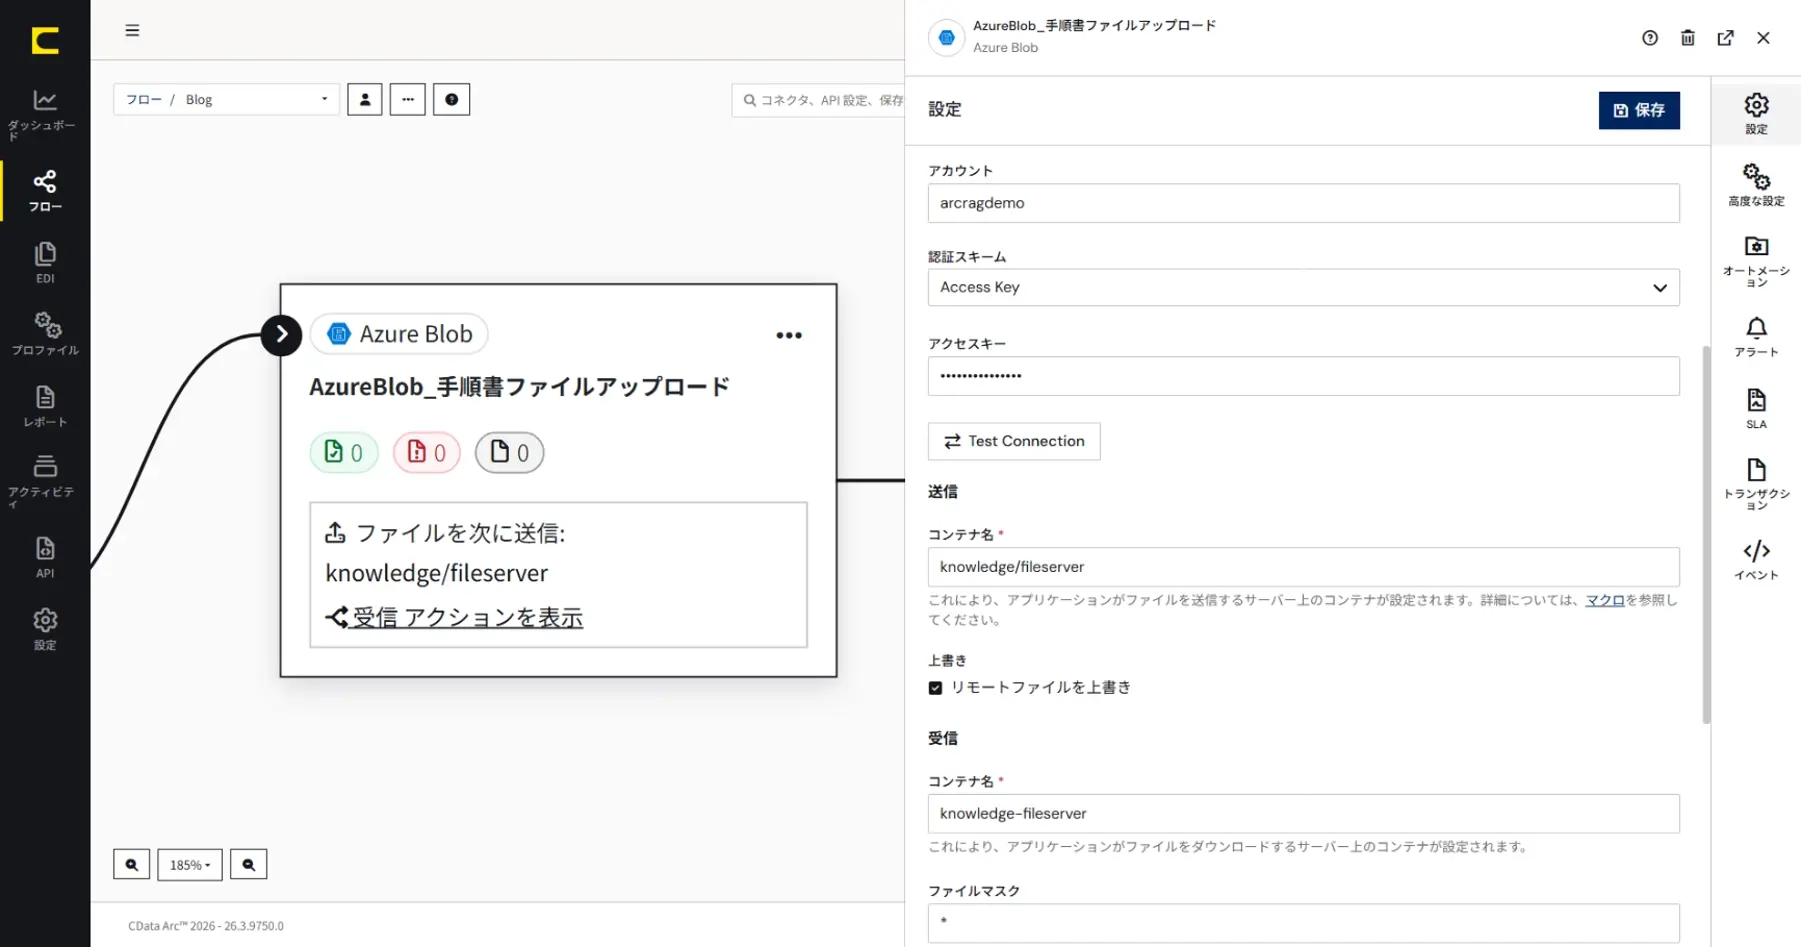
Task: Open the info icon button in flow toolbar
Action: click(451, 99)
